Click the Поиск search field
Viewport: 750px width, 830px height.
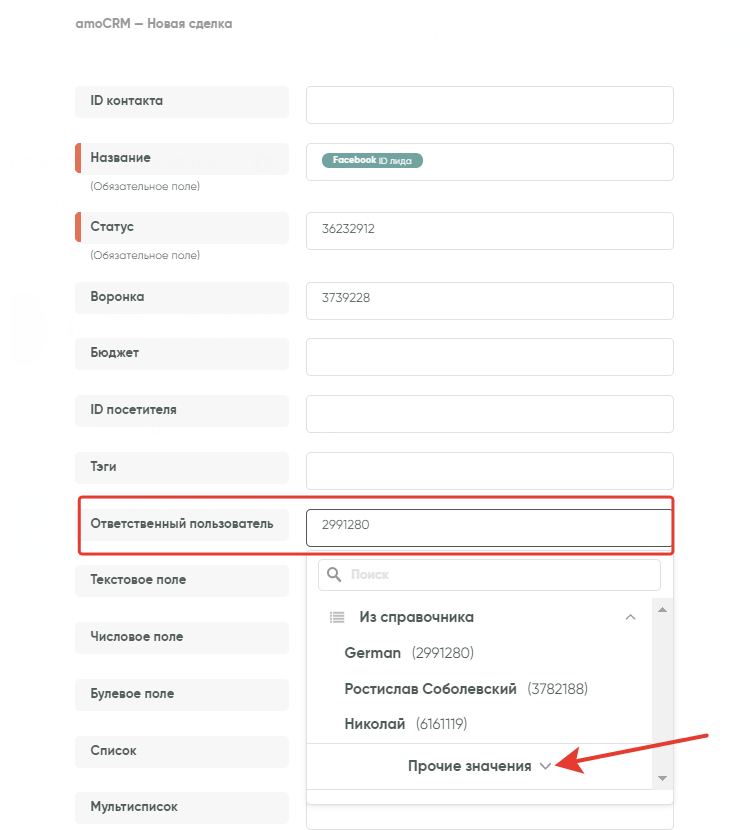point(500,575)
